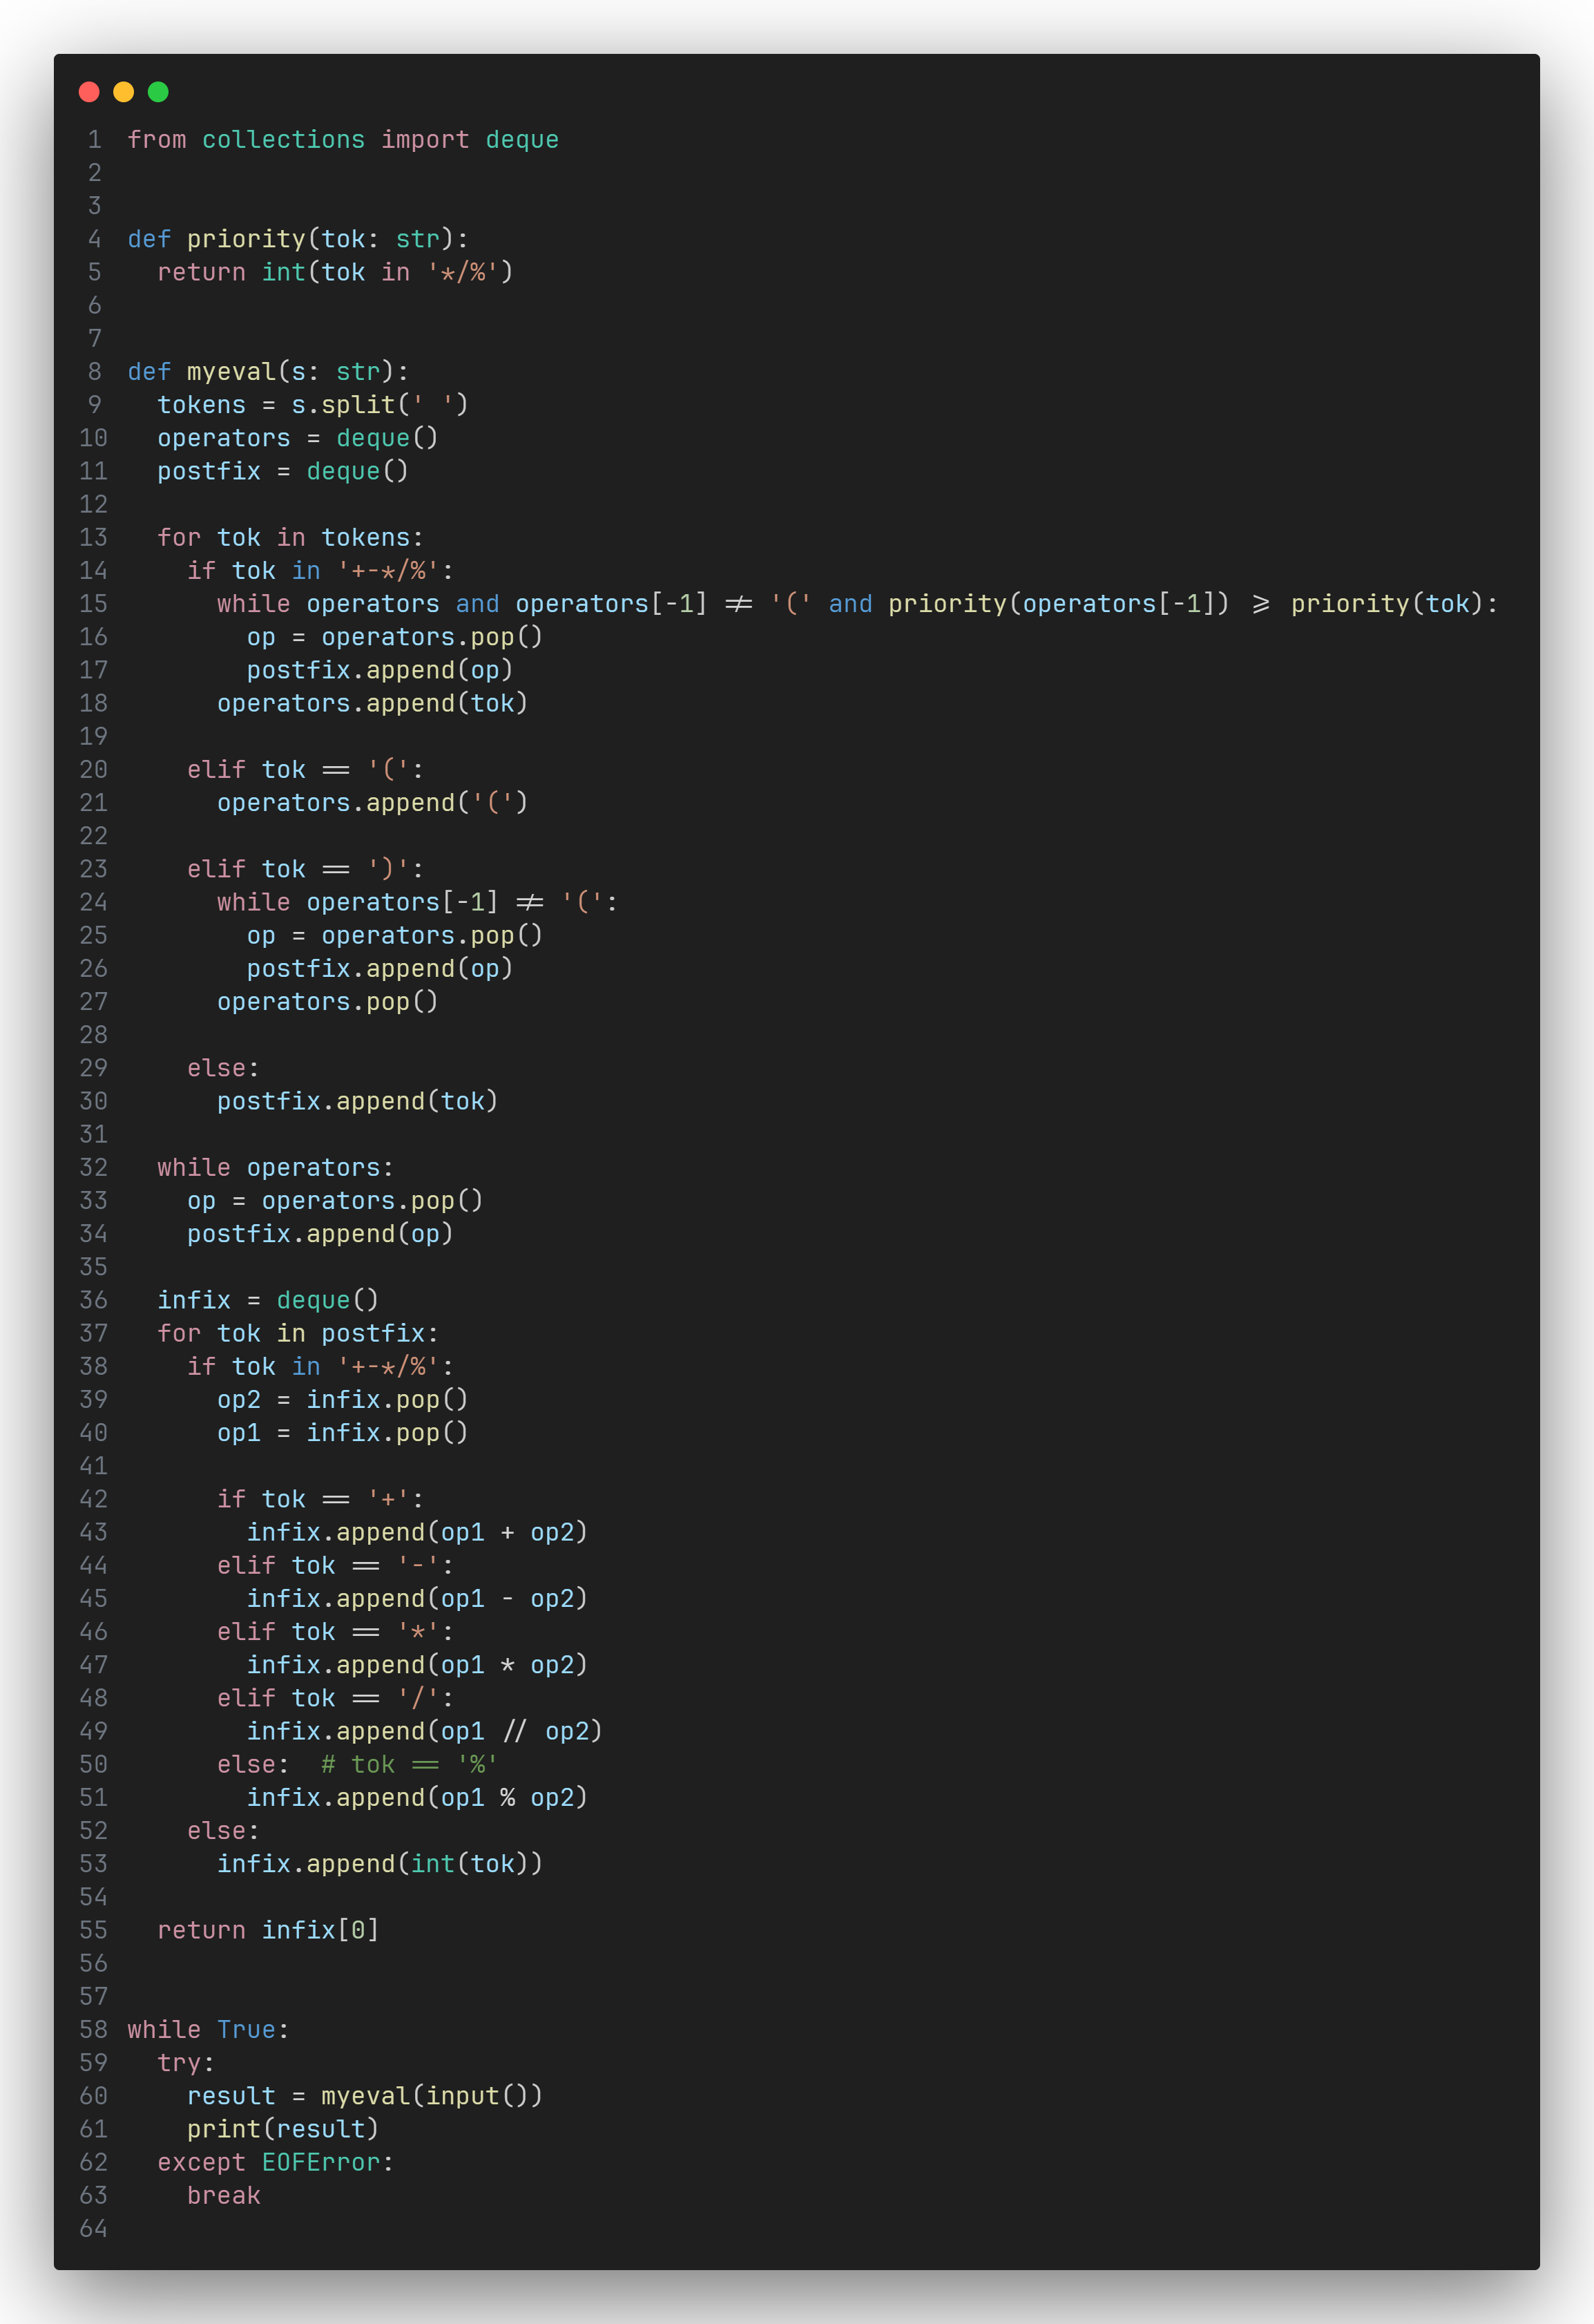The image size is (1594, 2324).
Task: Click 'operators.append(tok)' on line 18
Action: pos(372,703)
